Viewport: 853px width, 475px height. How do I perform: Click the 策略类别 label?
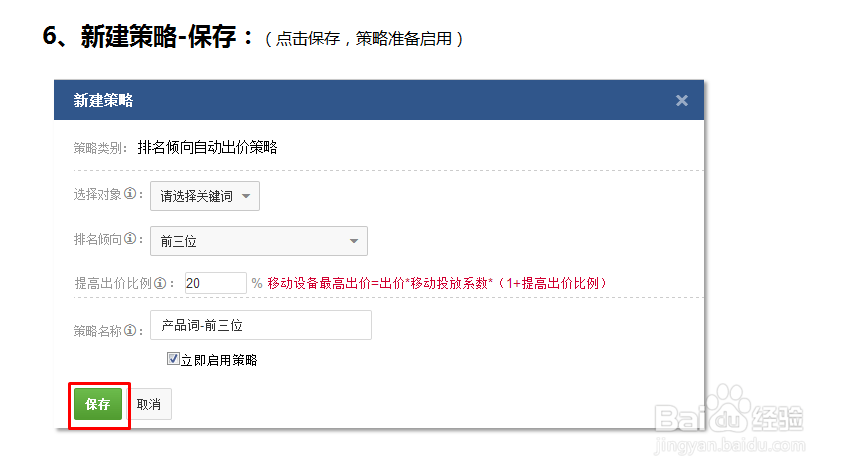pyautogui.click(x=99, y=148)
